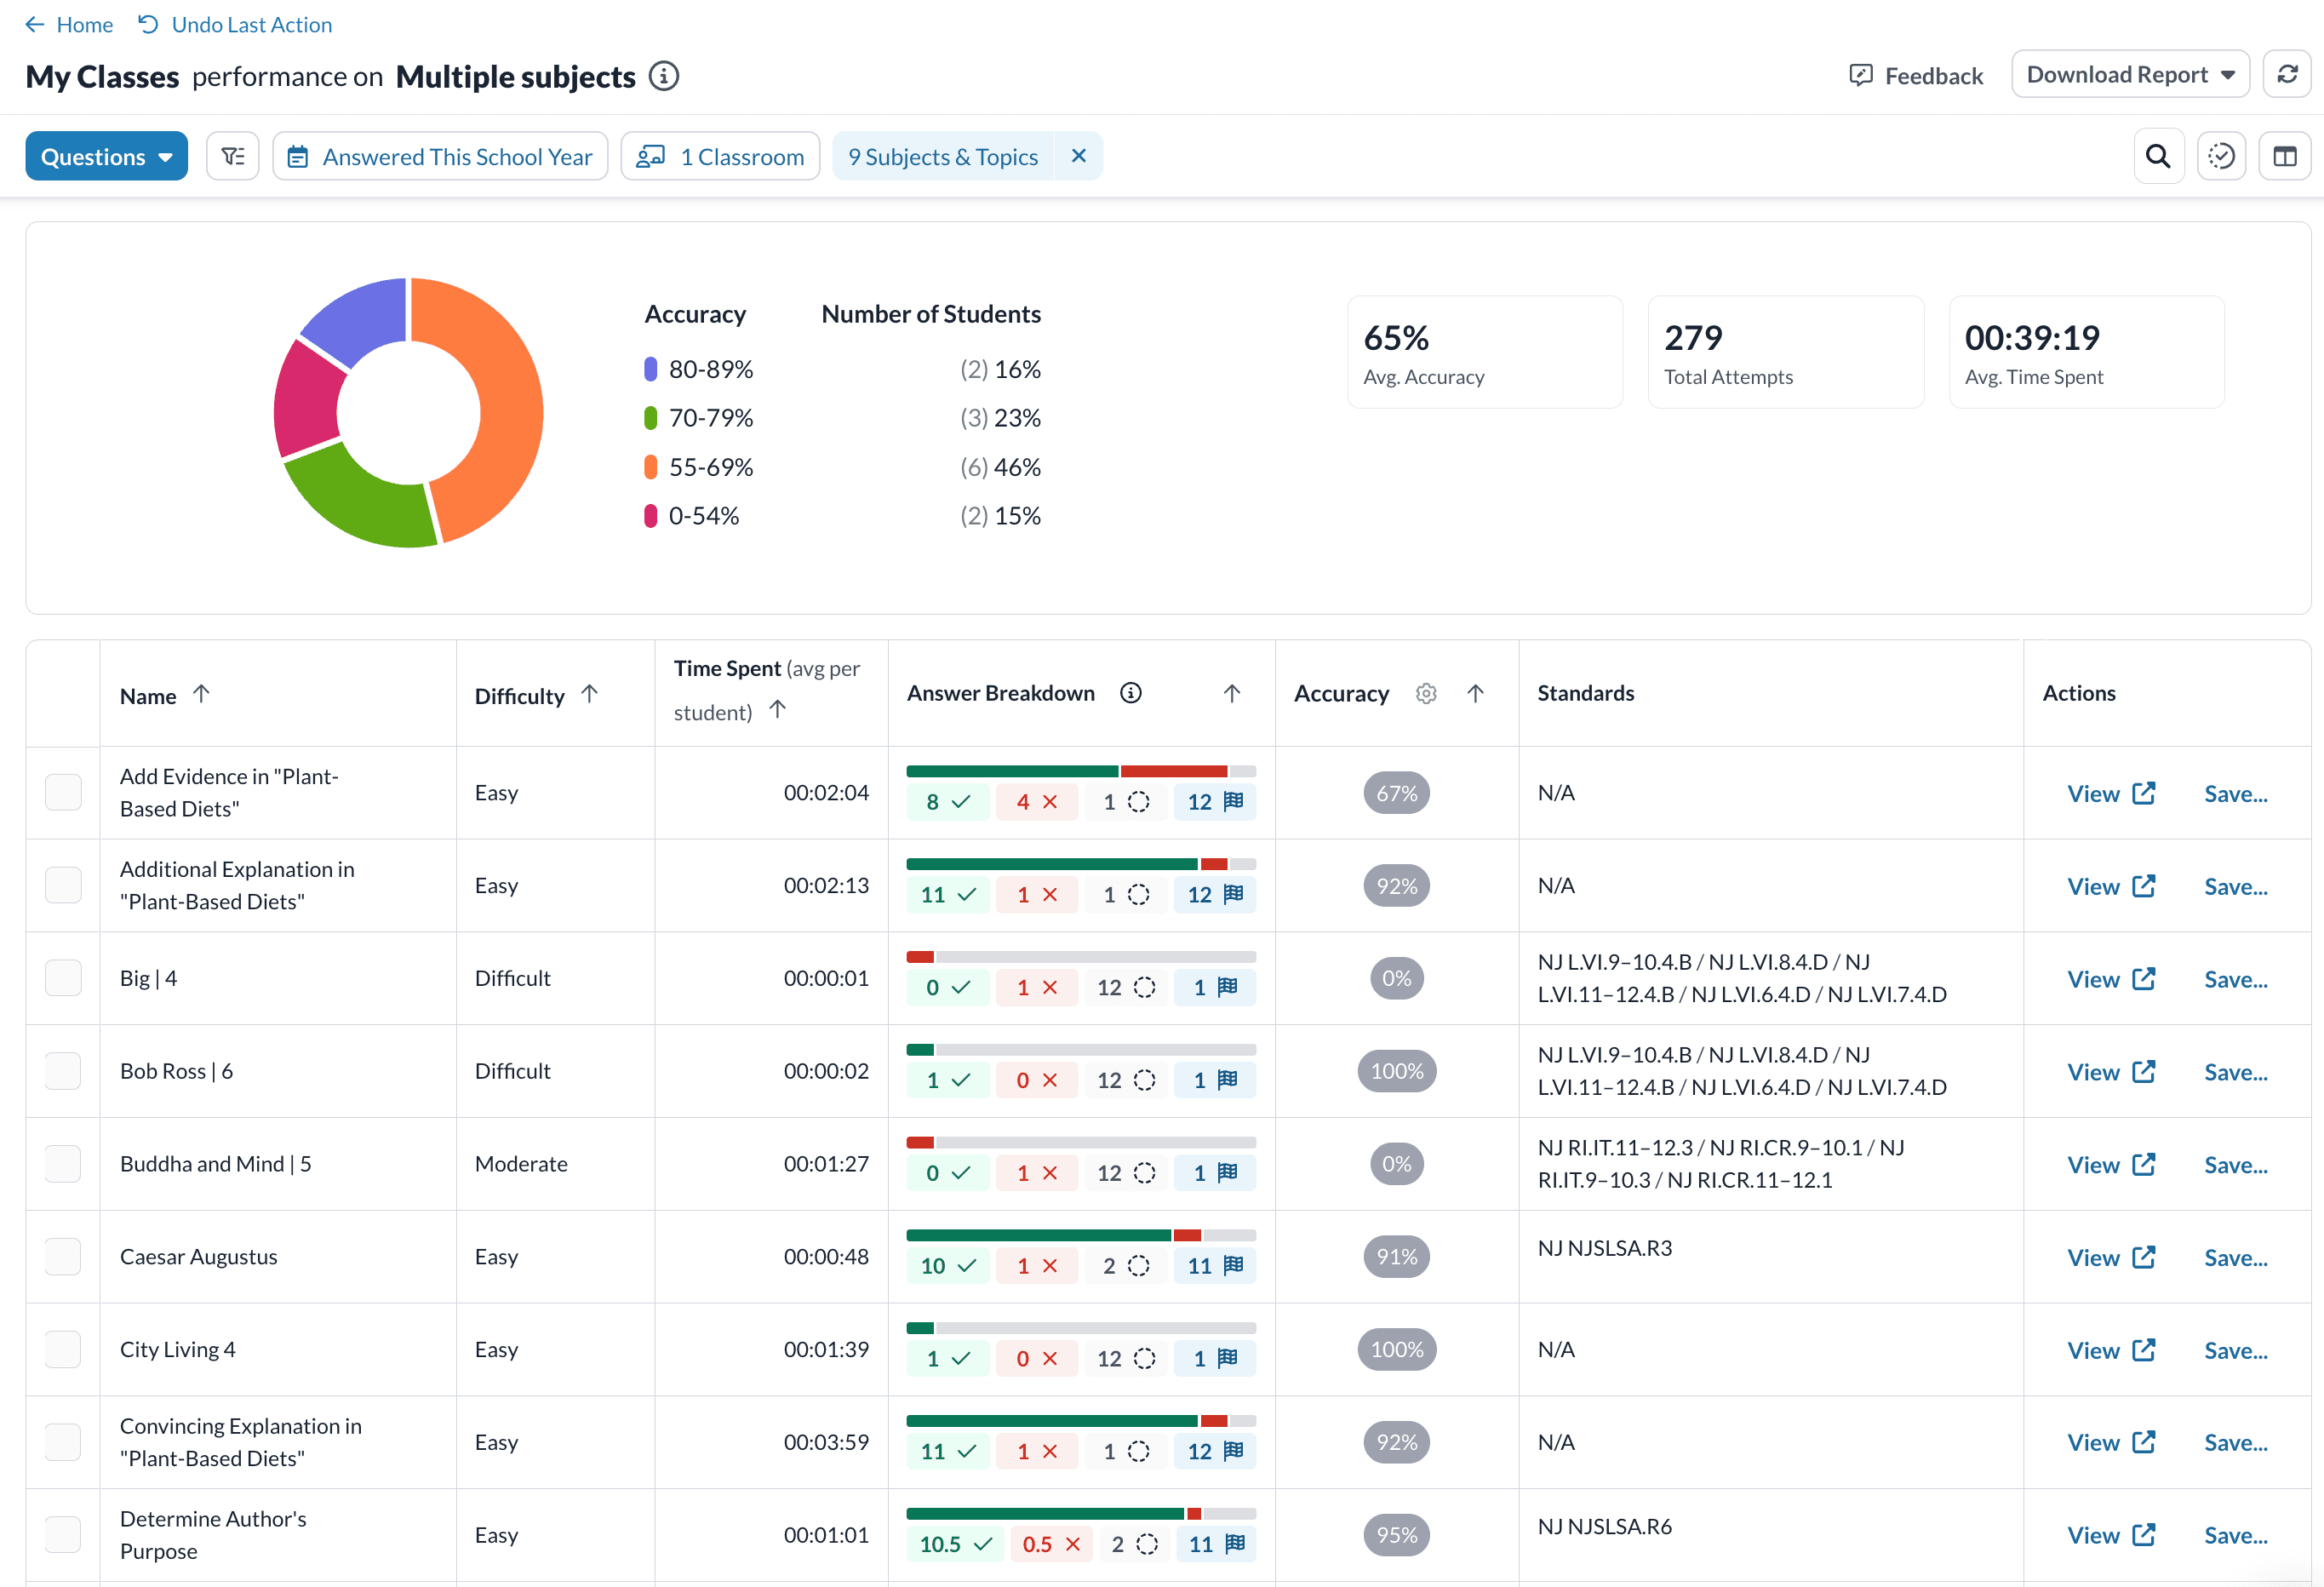Sort table by Difficulty column
2324x1587 pixels.
(x=589, y=693)
